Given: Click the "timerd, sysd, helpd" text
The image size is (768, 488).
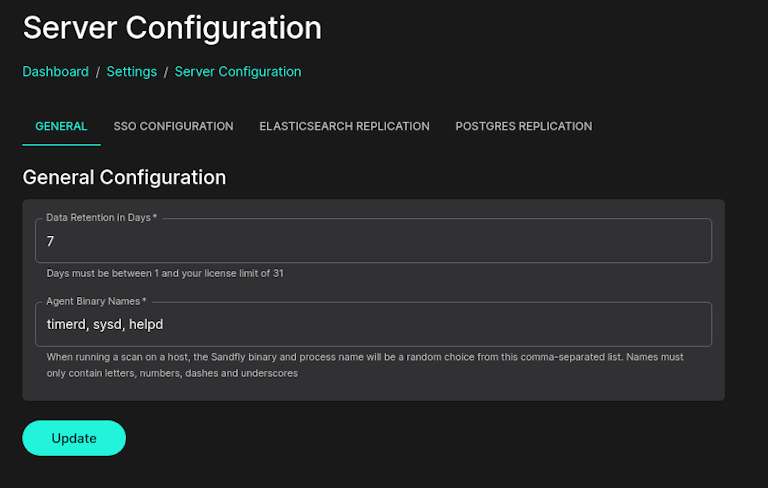Looking at the screenshot, I should pos(105,325).
